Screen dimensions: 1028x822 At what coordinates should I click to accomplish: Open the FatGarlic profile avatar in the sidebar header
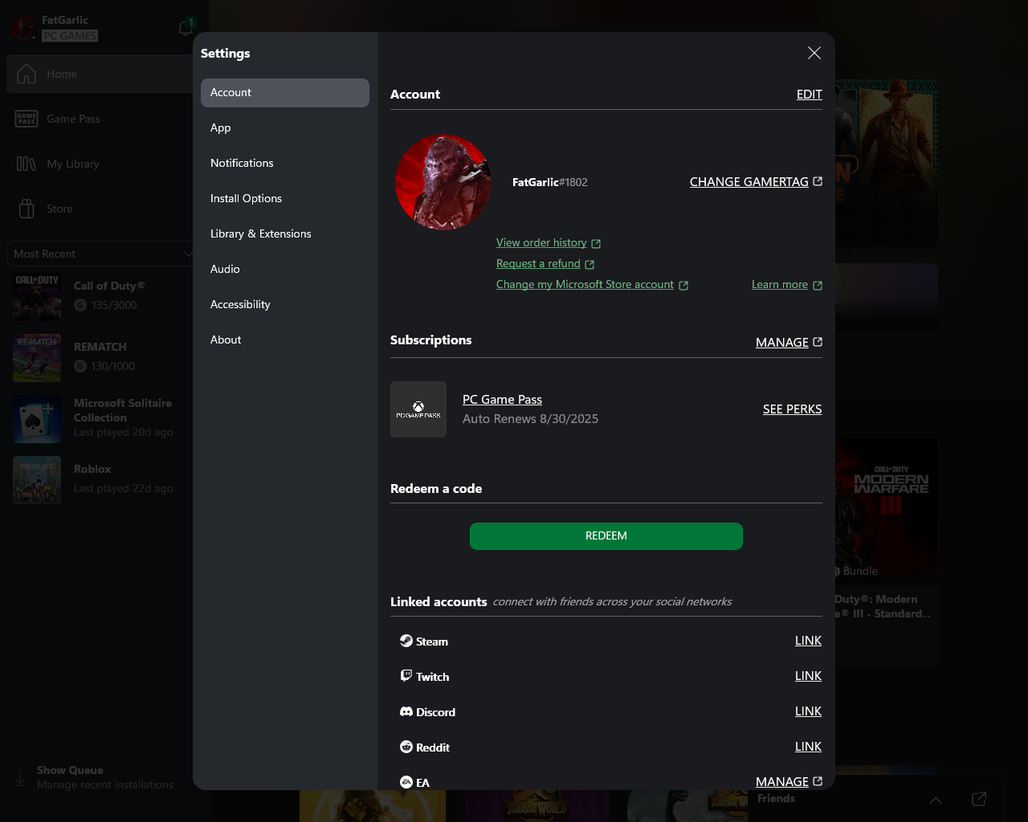24,28
